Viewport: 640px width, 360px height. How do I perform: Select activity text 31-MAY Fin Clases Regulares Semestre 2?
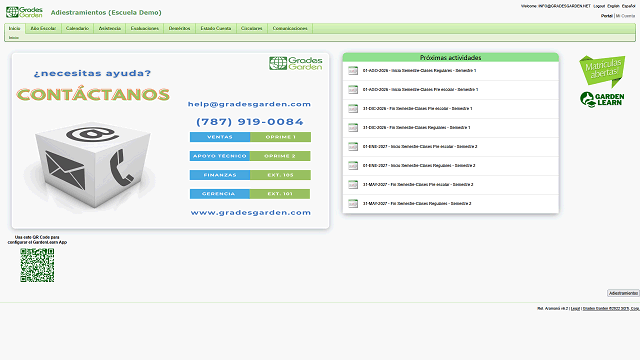[417, 203]
